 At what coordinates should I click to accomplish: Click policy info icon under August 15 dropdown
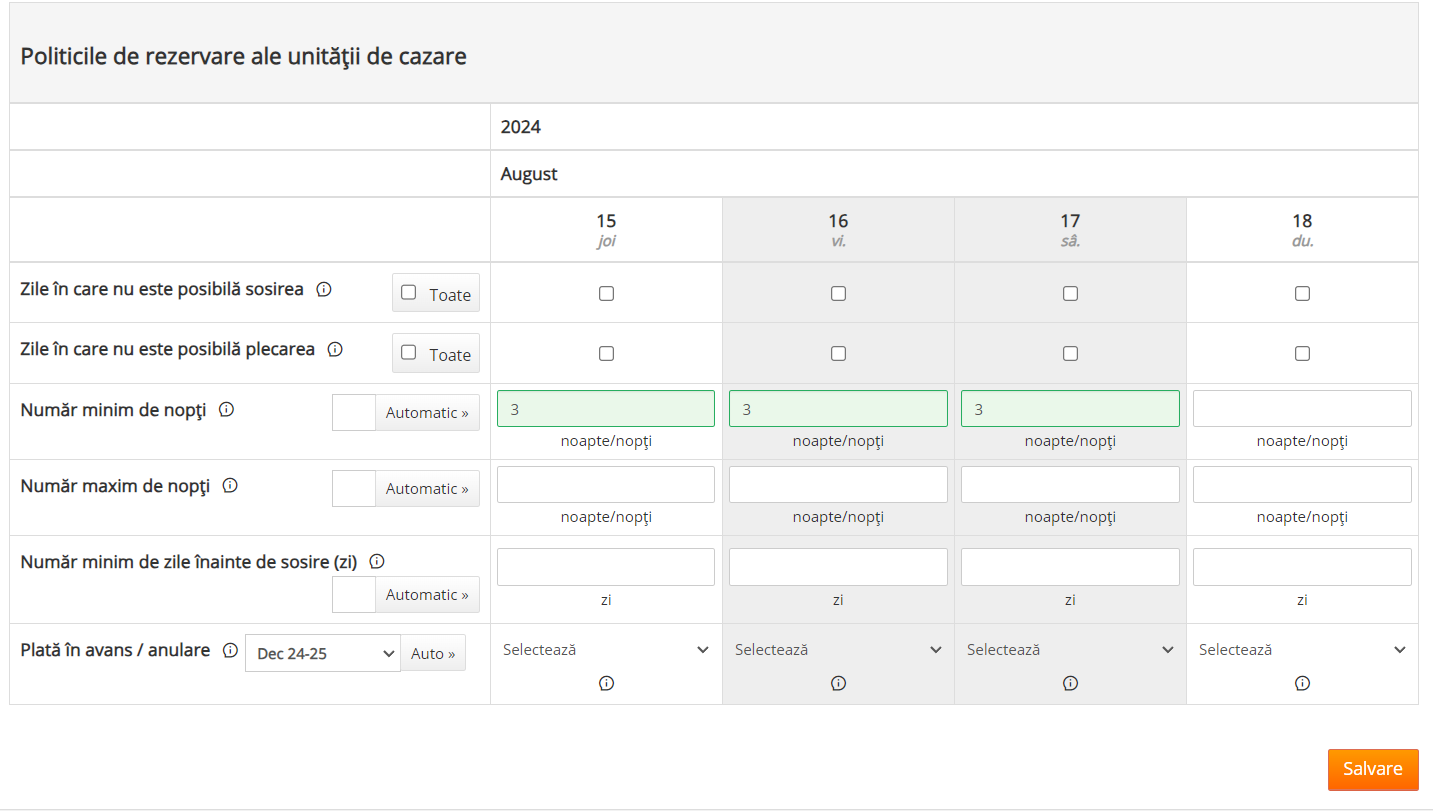point(606,683)
